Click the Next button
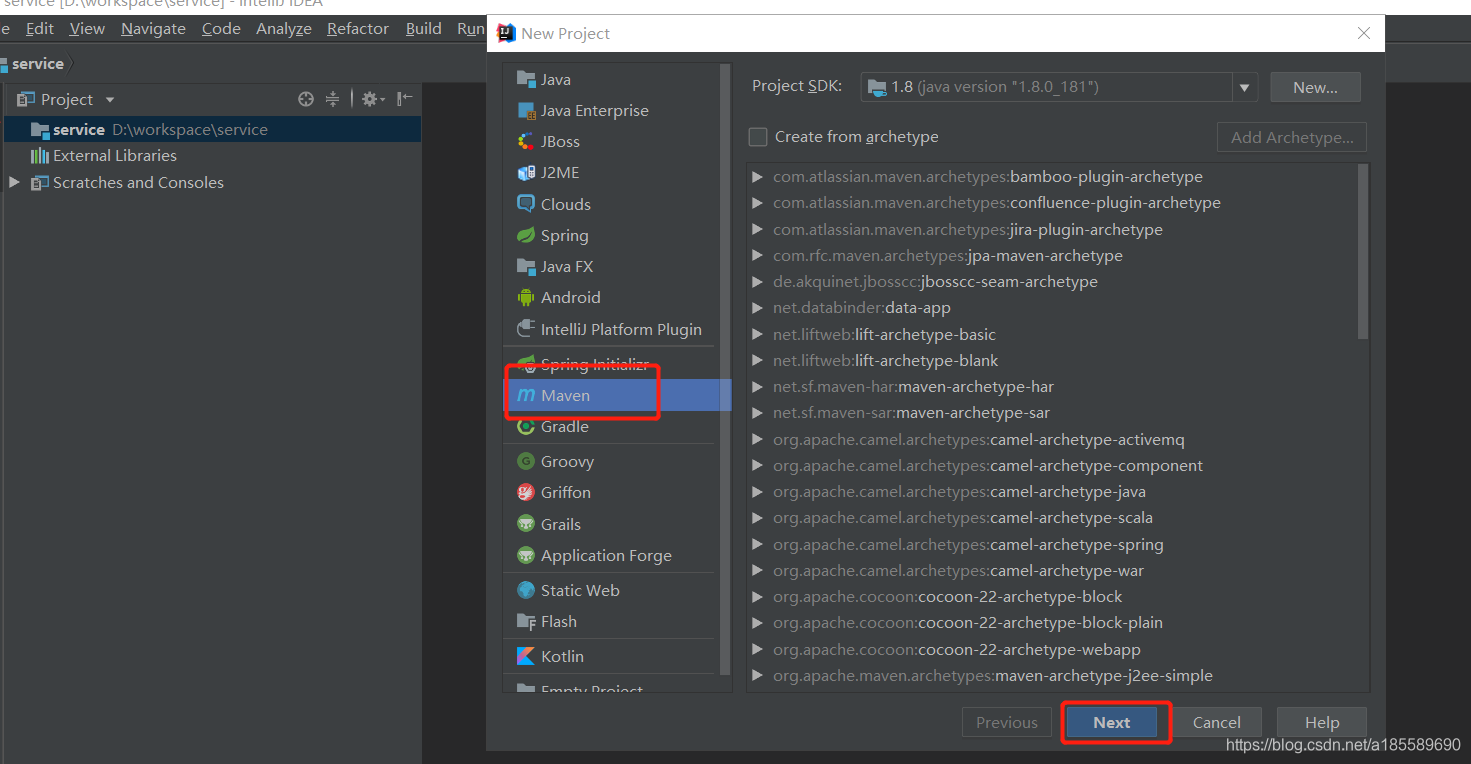The image size is (1471, 764). (x=1111, y=722)
